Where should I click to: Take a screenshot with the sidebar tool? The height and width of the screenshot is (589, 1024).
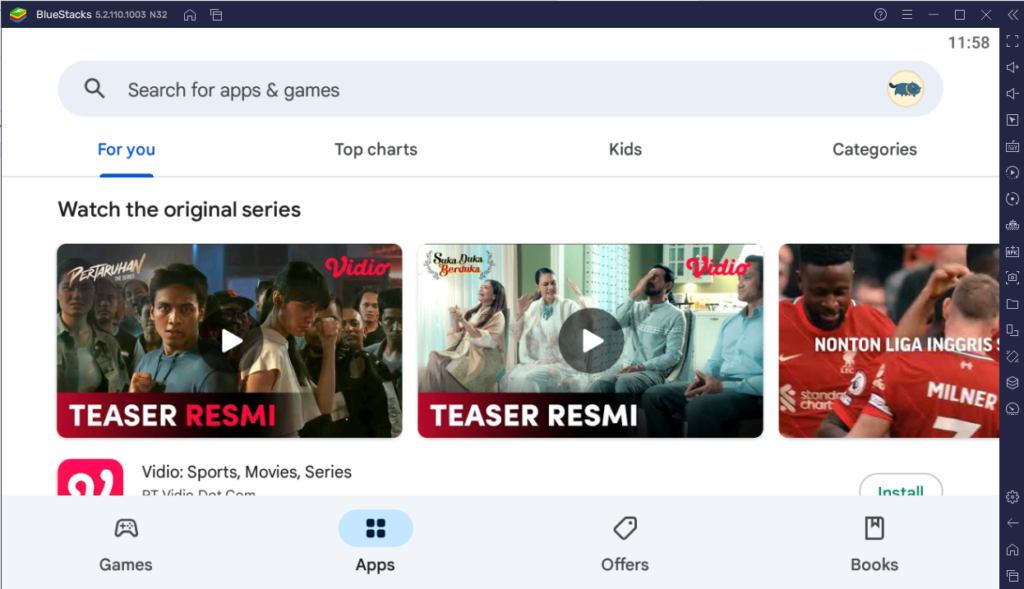tap(1012, 278)
